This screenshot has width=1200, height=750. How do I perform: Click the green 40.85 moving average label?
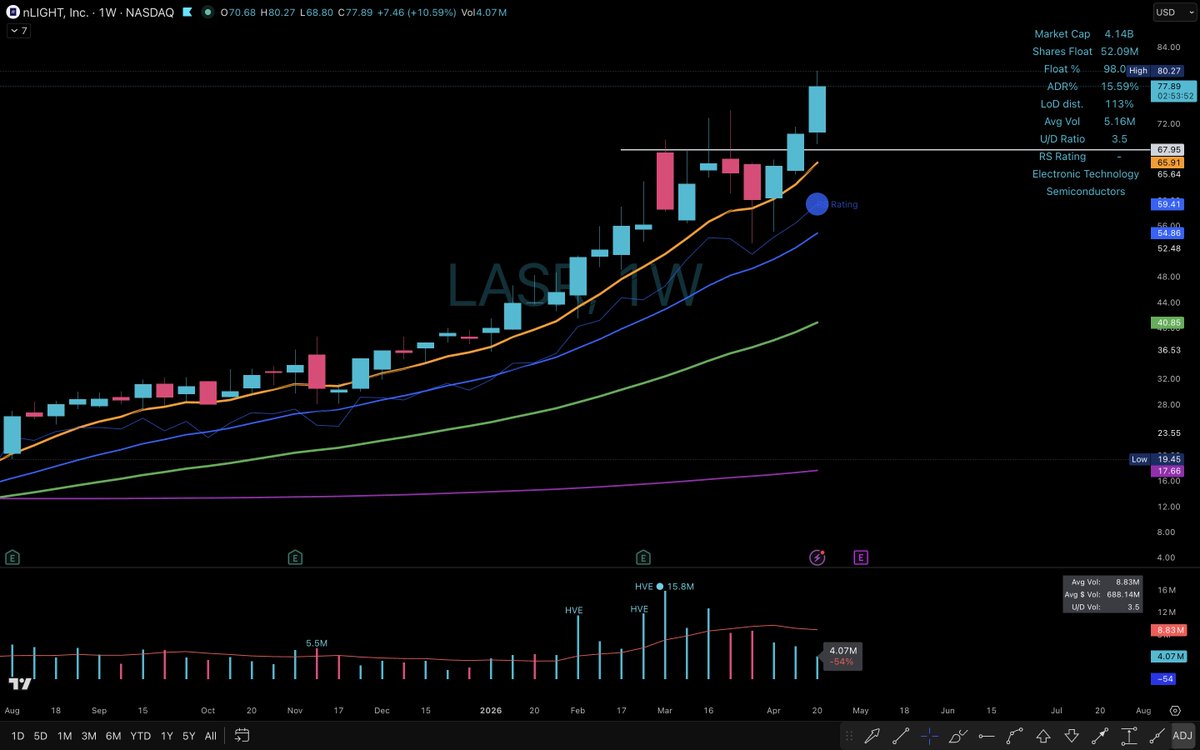tap(1169, 323)
